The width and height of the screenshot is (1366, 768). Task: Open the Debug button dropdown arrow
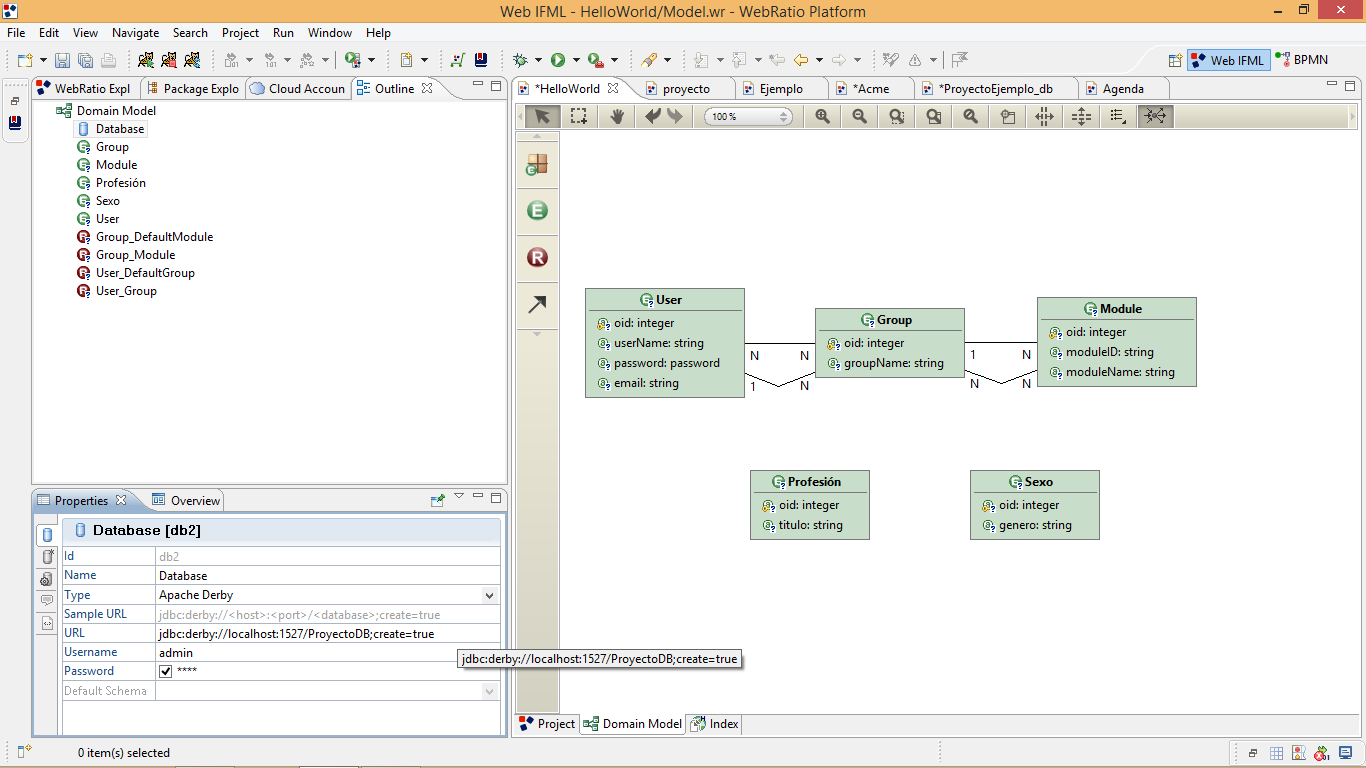tap(538, 60)
